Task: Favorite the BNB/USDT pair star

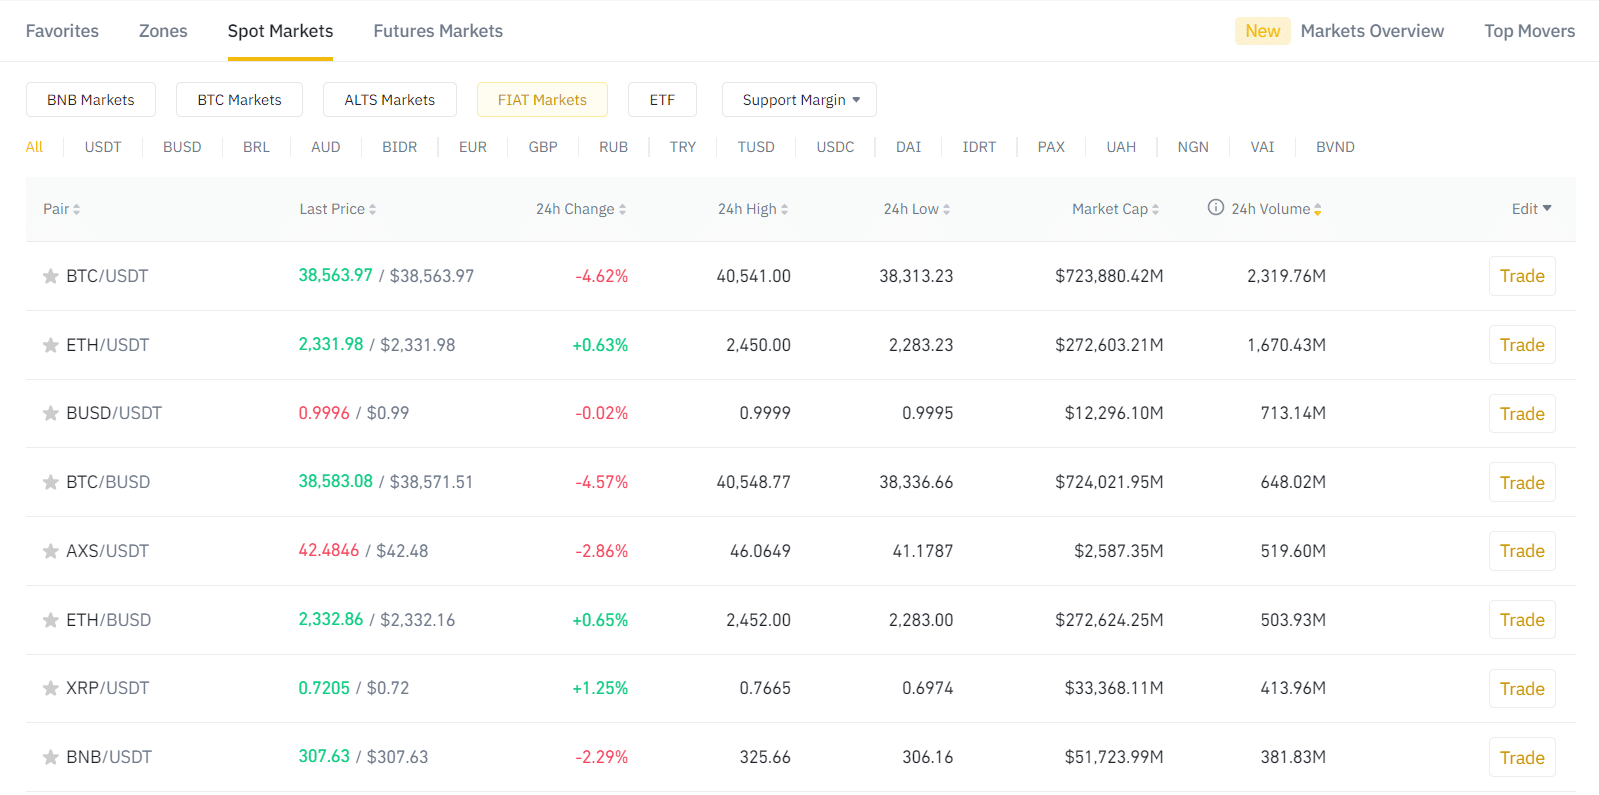Action: click(x=50, y=758)
